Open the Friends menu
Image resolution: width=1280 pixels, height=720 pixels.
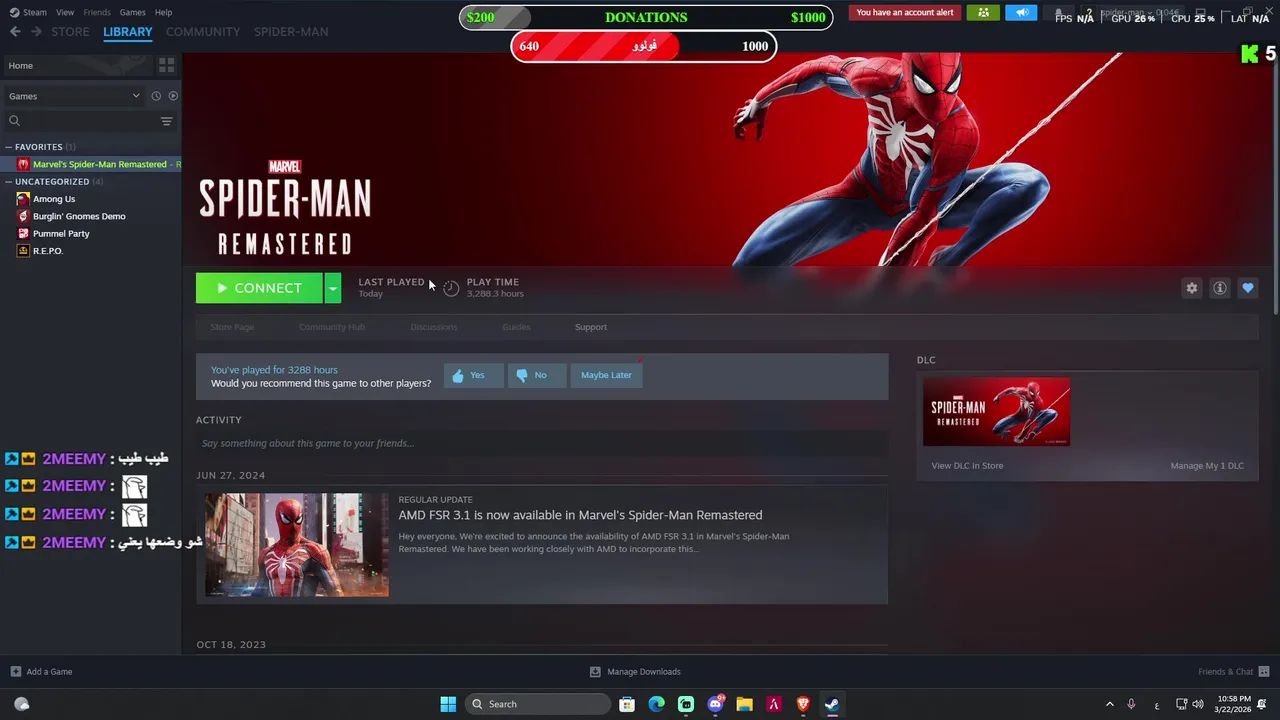97,12
